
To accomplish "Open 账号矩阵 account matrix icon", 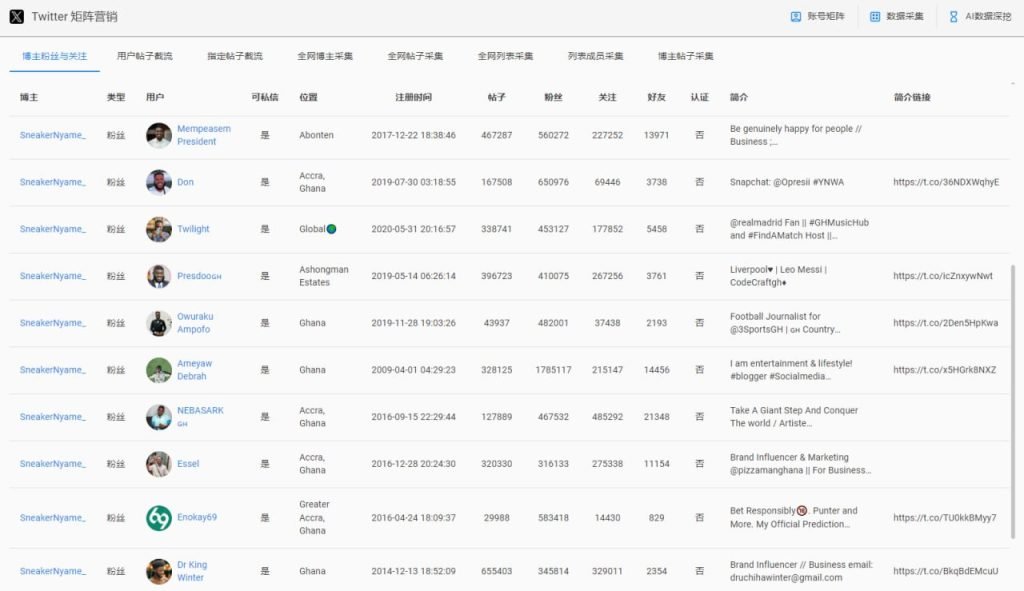I will (796, 17).
